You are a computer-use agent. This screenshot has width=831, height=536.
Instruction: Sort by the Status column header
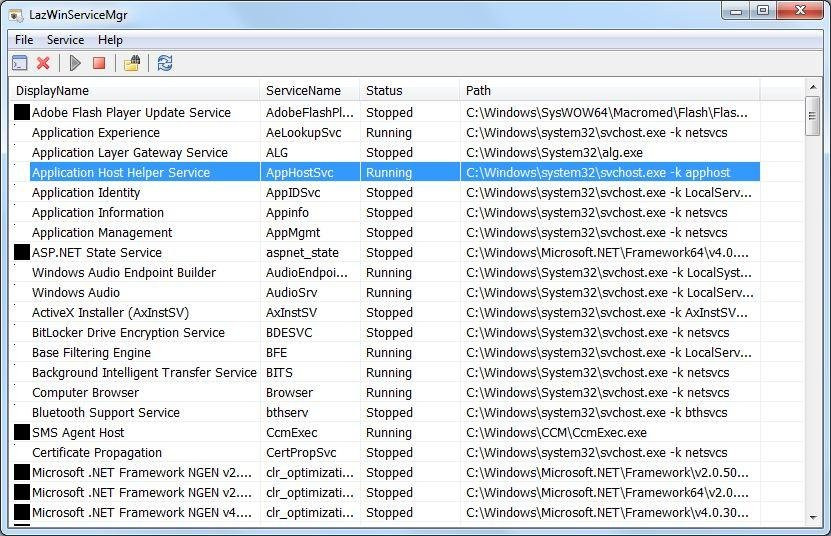410,90
